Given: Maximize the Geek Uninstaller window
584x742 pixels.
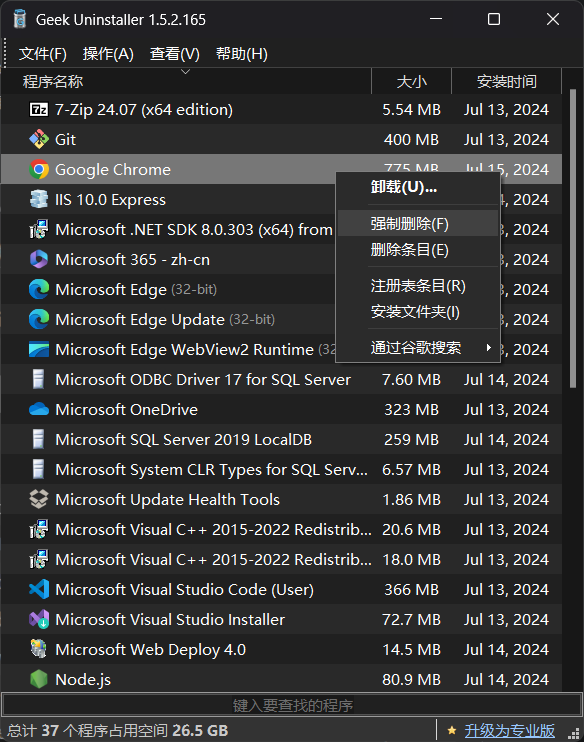Looking at the screenshot, I should [x=494, y=19].
